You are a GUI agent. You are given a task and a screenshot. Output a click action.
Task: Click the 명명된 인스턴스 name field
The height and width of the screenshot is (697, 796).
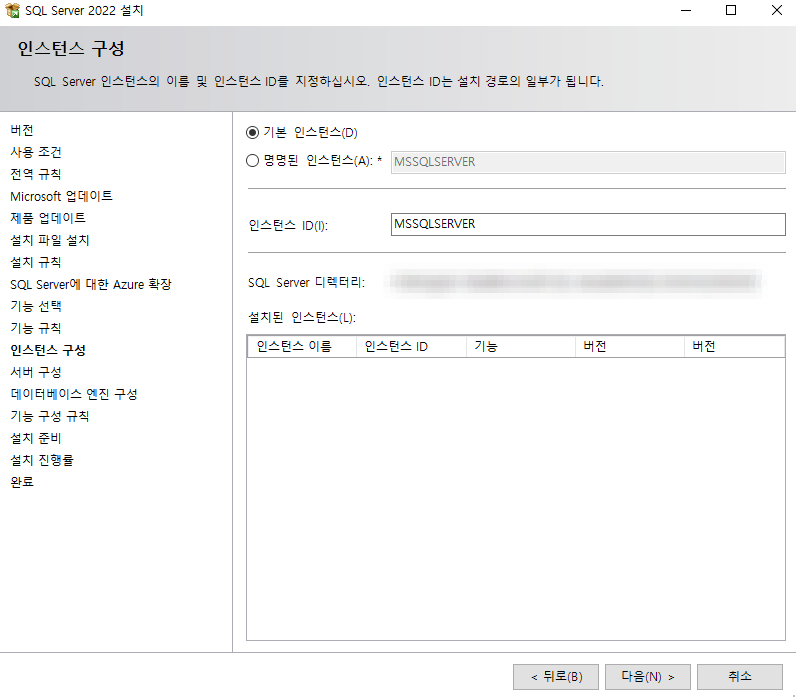[588, 162]
